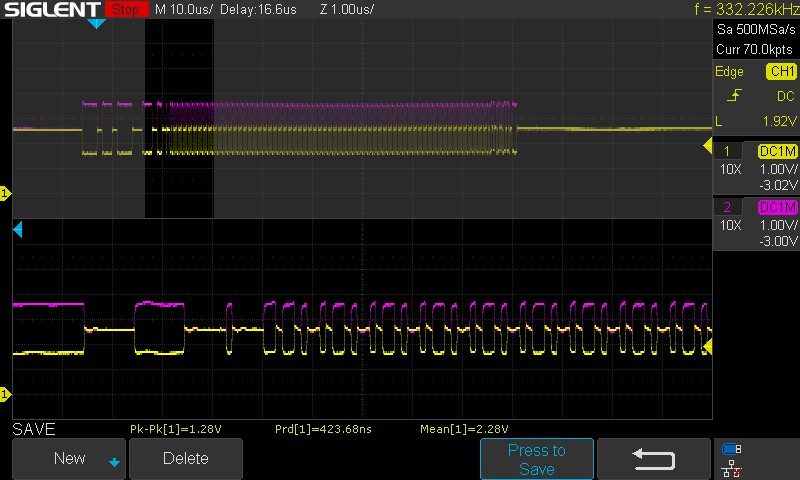The width and height of the screenshot is (800, 480).
Task: Select channel 2 number box
Action: 728,208
